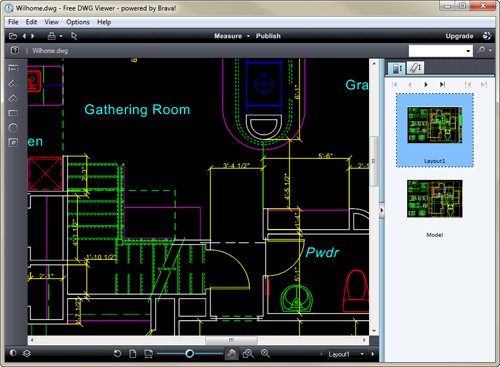
Task: Go to previous view with left arrow
Action: (24, 36)
